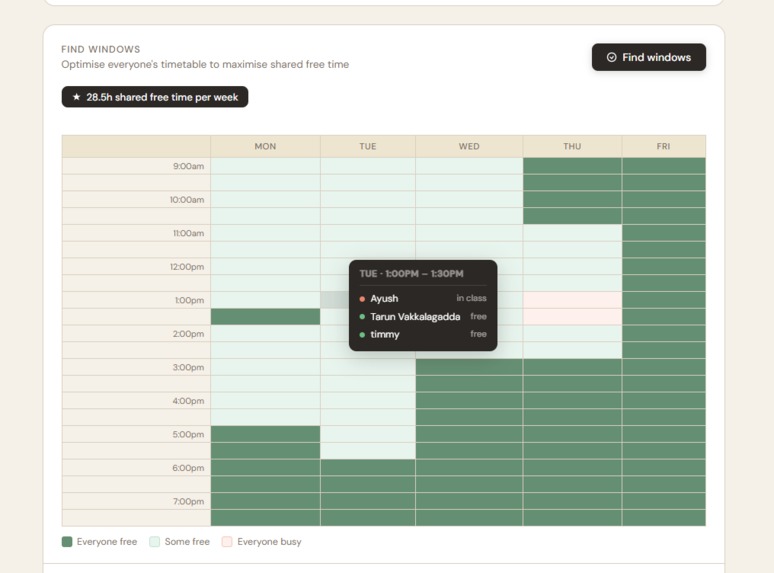Click the 4:00pm time label
Image resolution: width=774 pixels, height=573 pixels.
point(188,401)
